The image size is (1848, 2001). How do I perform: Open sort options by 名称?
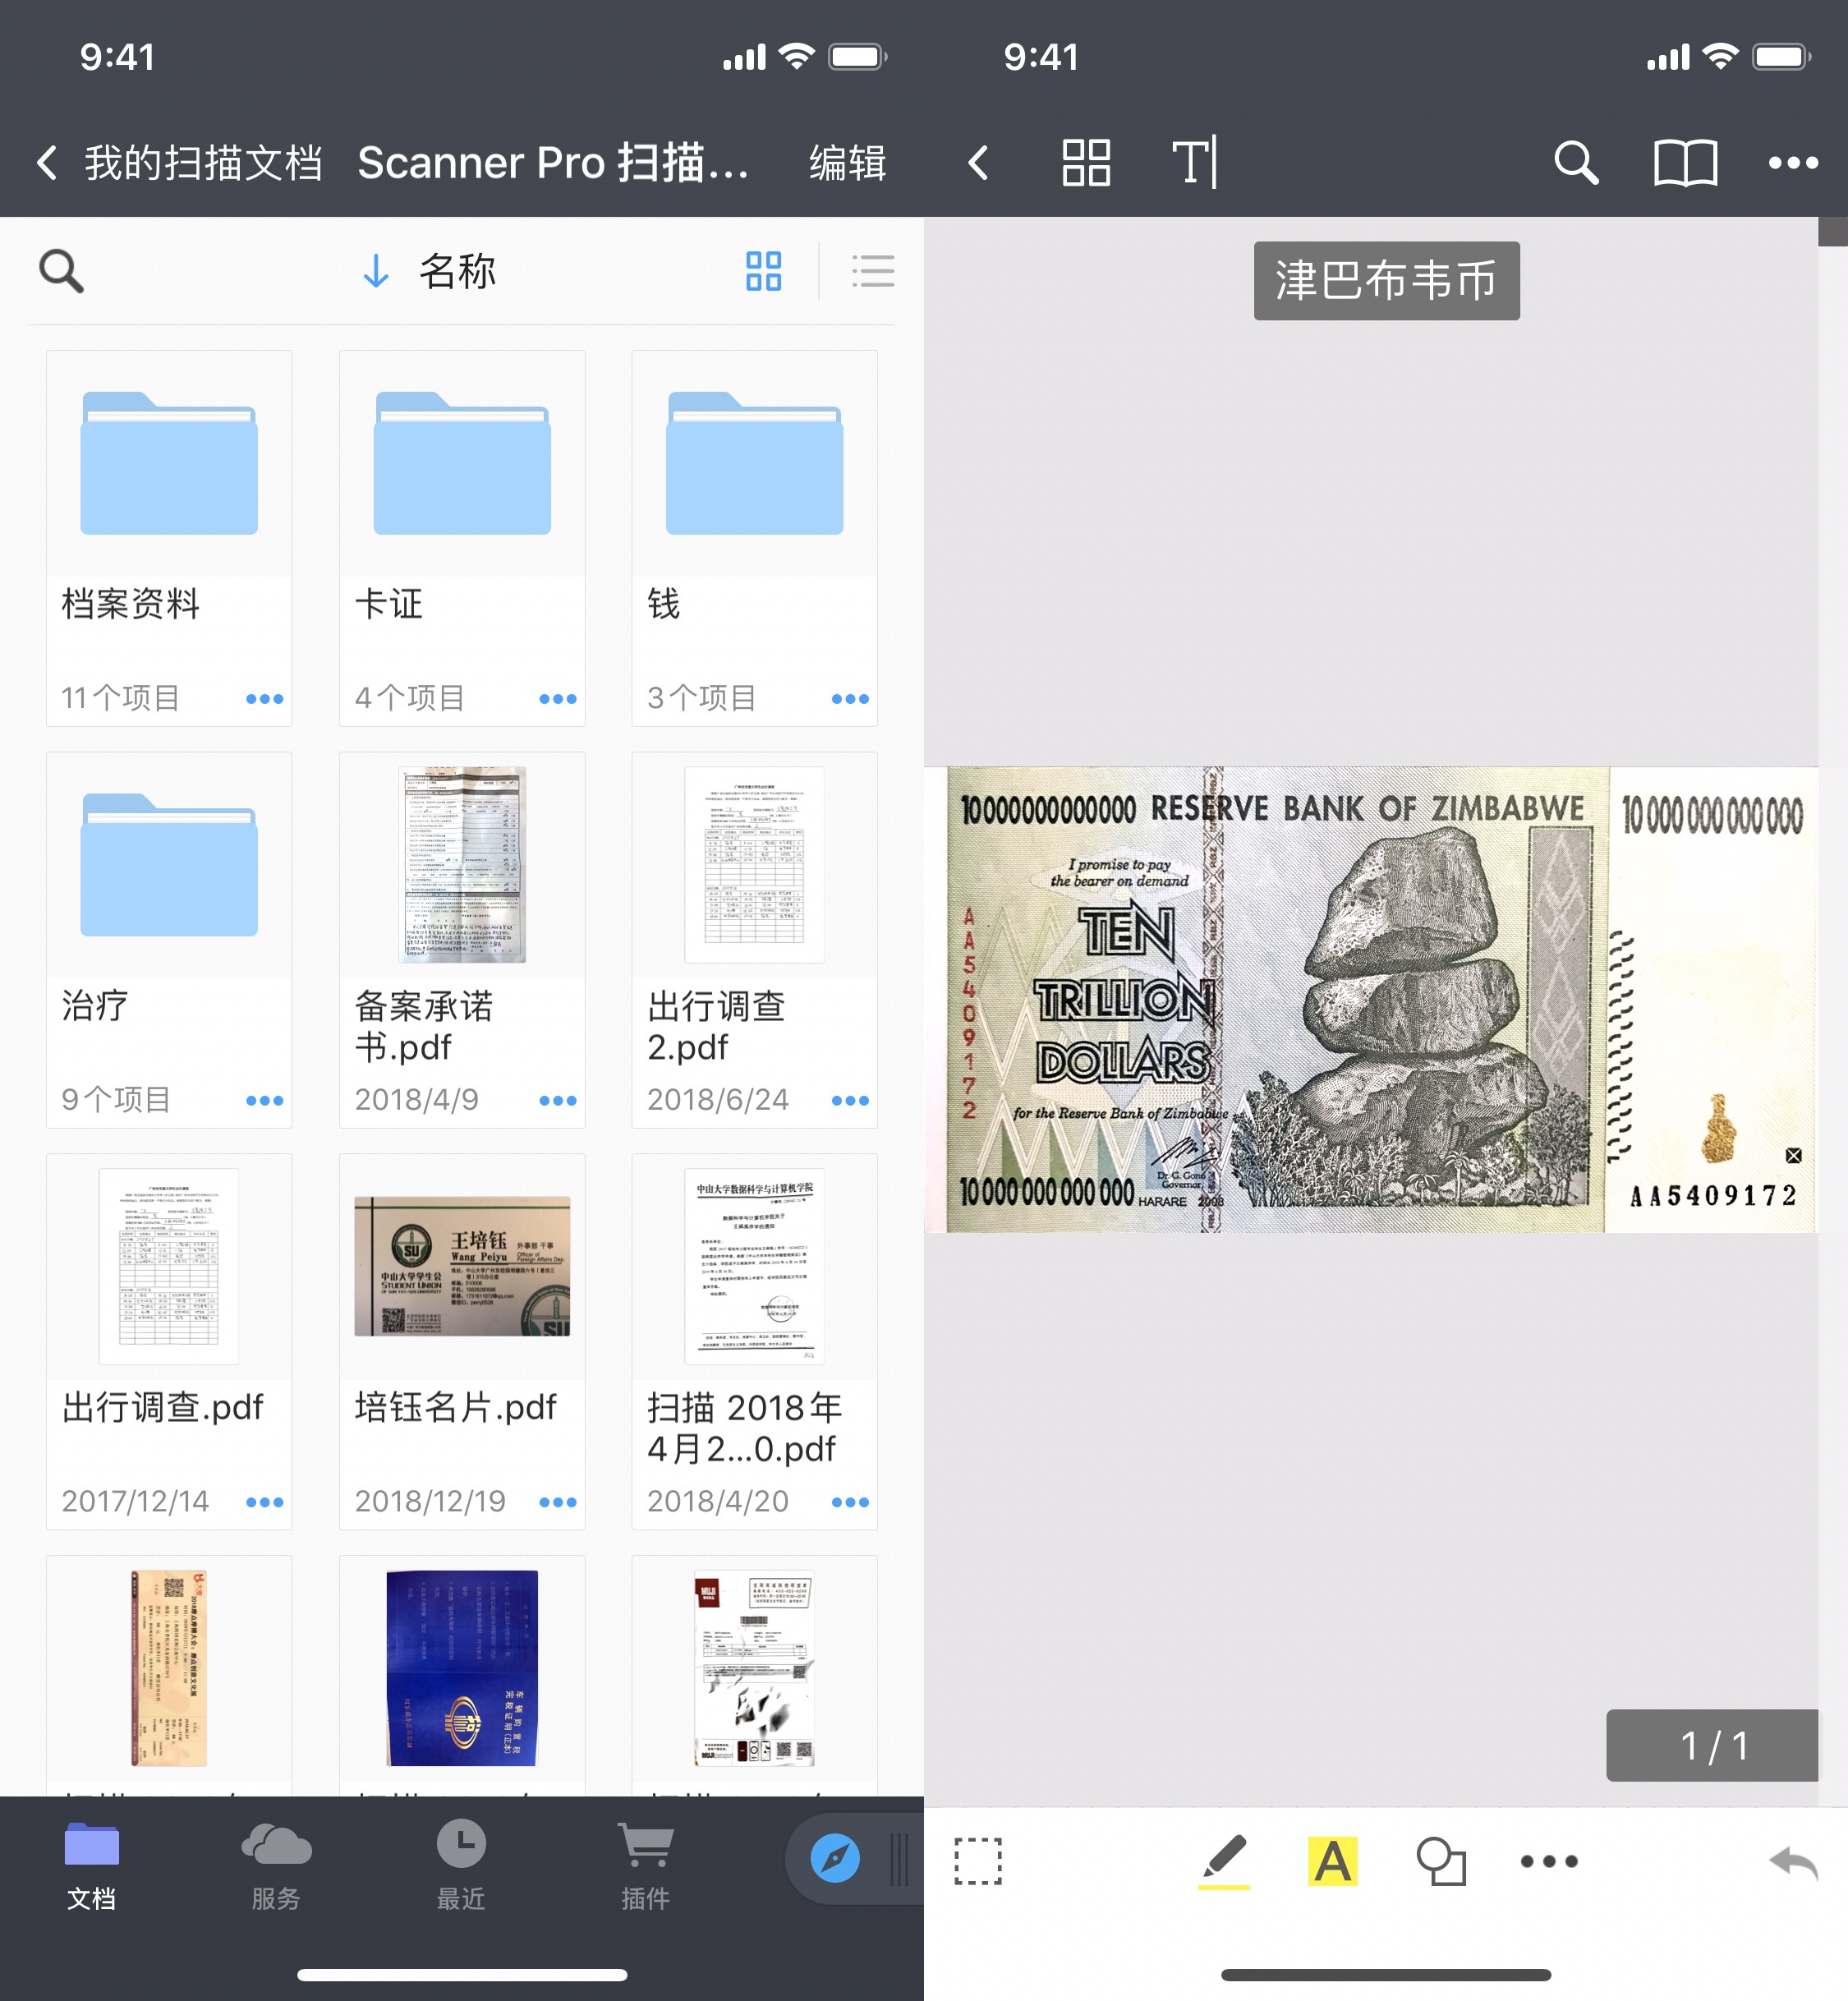coord(457,271)
